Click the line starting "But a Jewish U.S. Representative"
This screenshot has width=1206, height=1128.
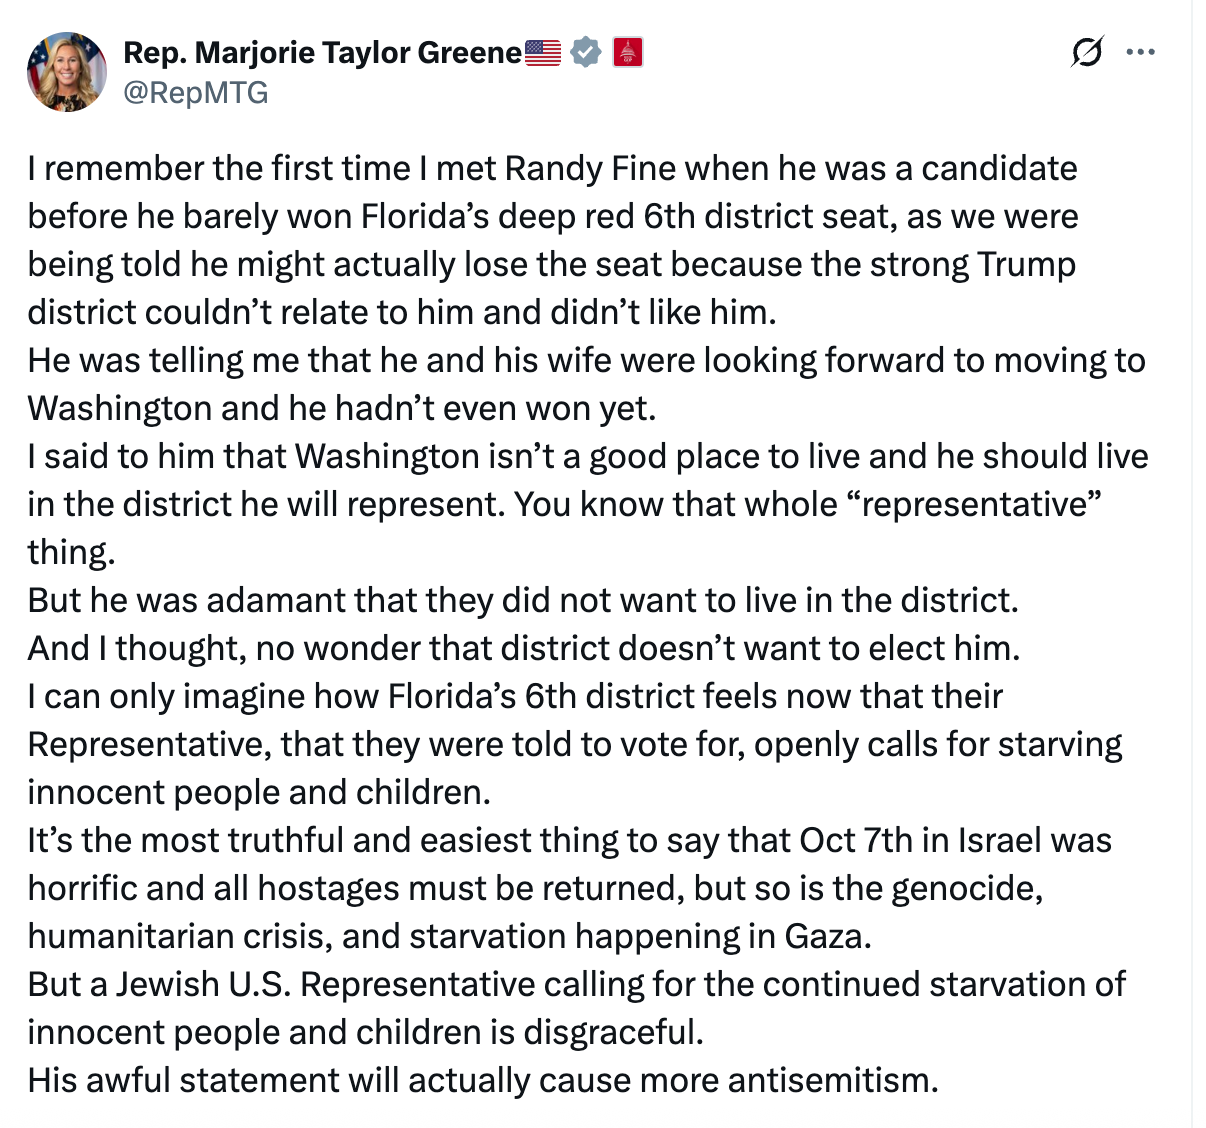coord(576,984)
